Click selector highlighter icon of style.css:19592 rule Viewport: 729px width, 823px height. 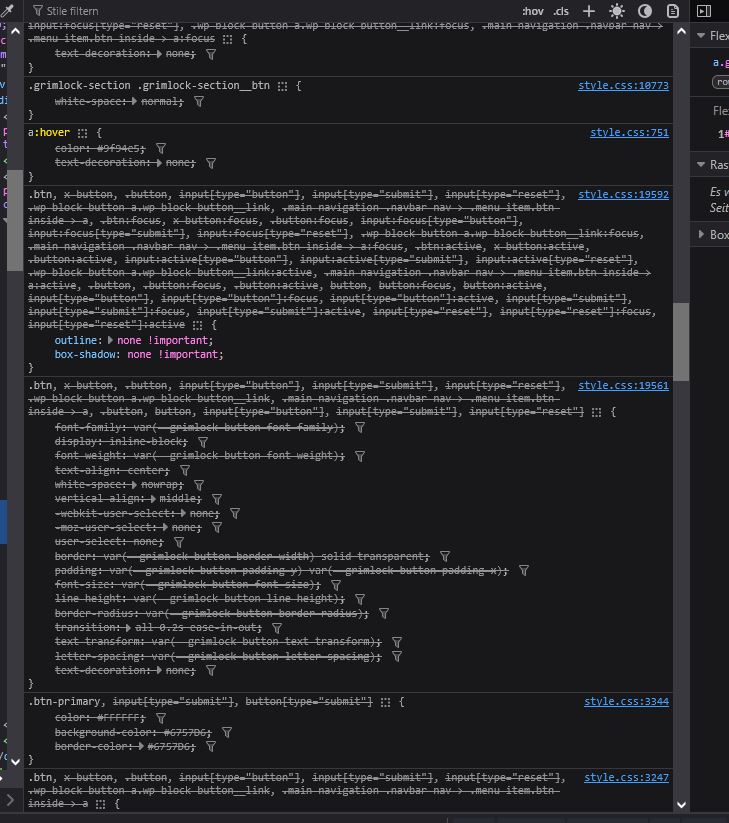197,325
